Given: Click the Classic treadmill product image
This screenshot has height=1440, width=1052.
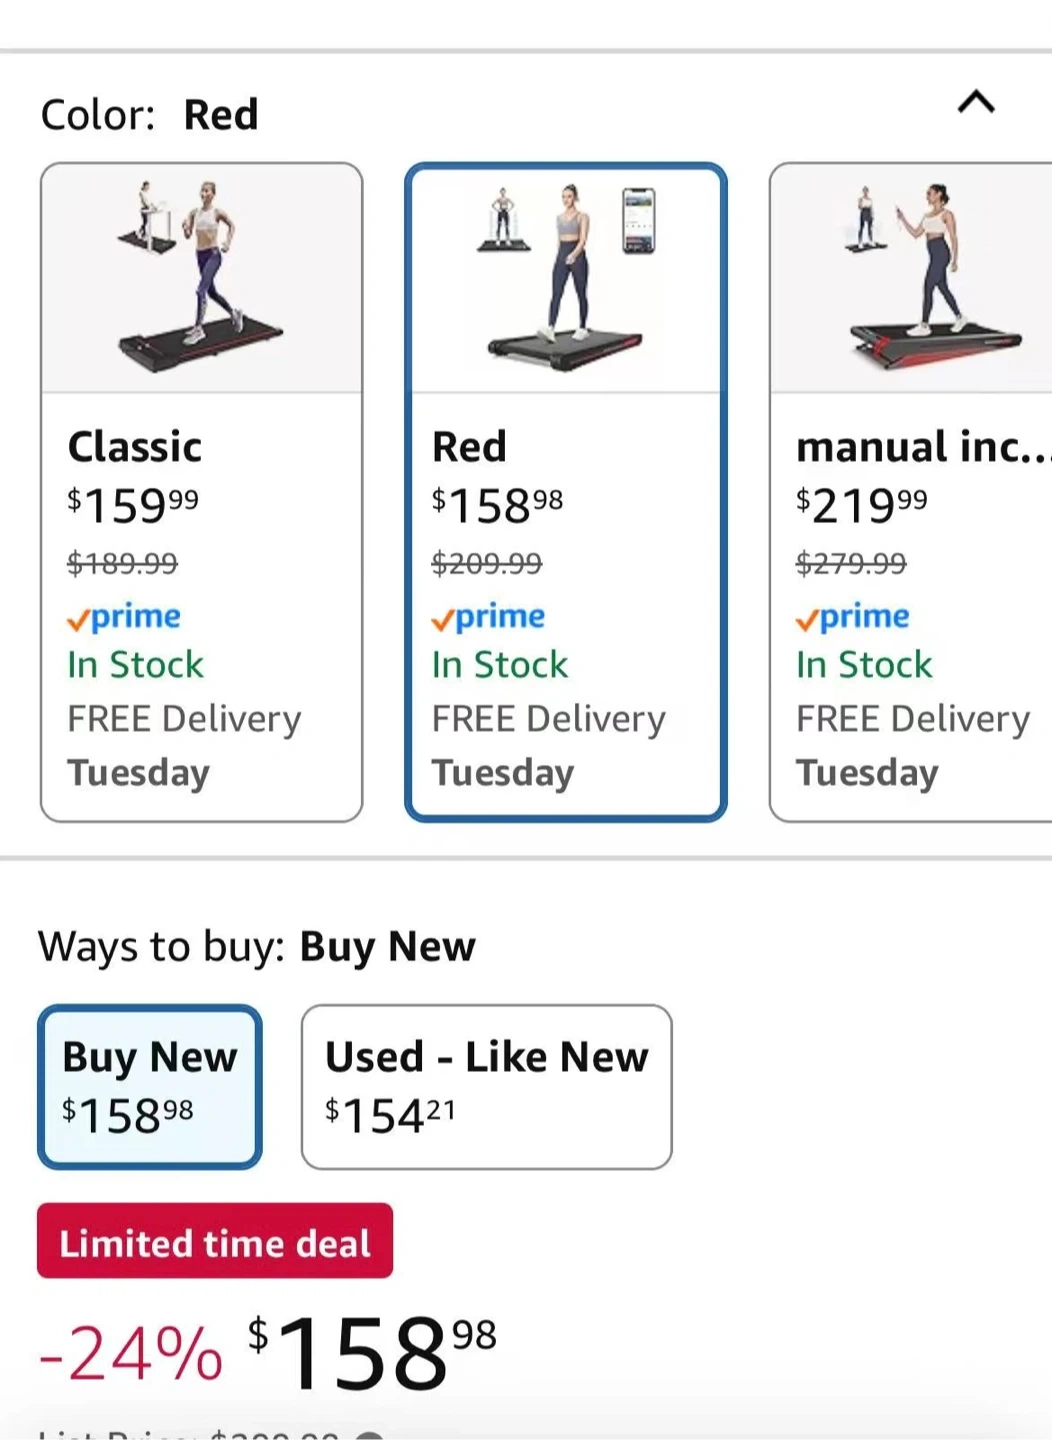Looking at the screenshot, I should 201,278.
